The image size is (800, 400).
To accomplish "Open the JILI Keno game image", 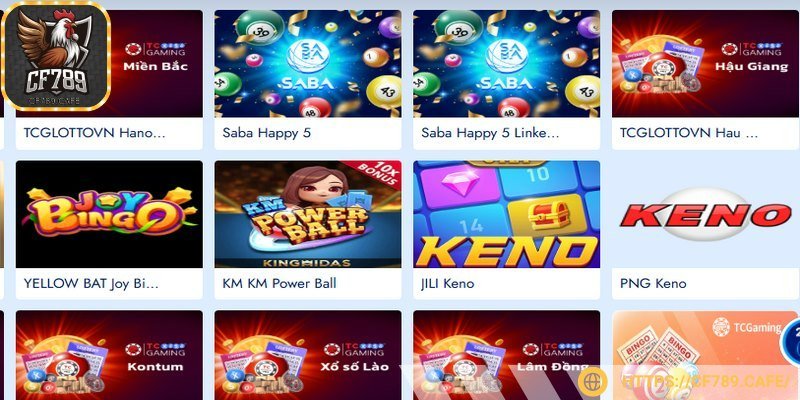I will (x=507, y=214).
